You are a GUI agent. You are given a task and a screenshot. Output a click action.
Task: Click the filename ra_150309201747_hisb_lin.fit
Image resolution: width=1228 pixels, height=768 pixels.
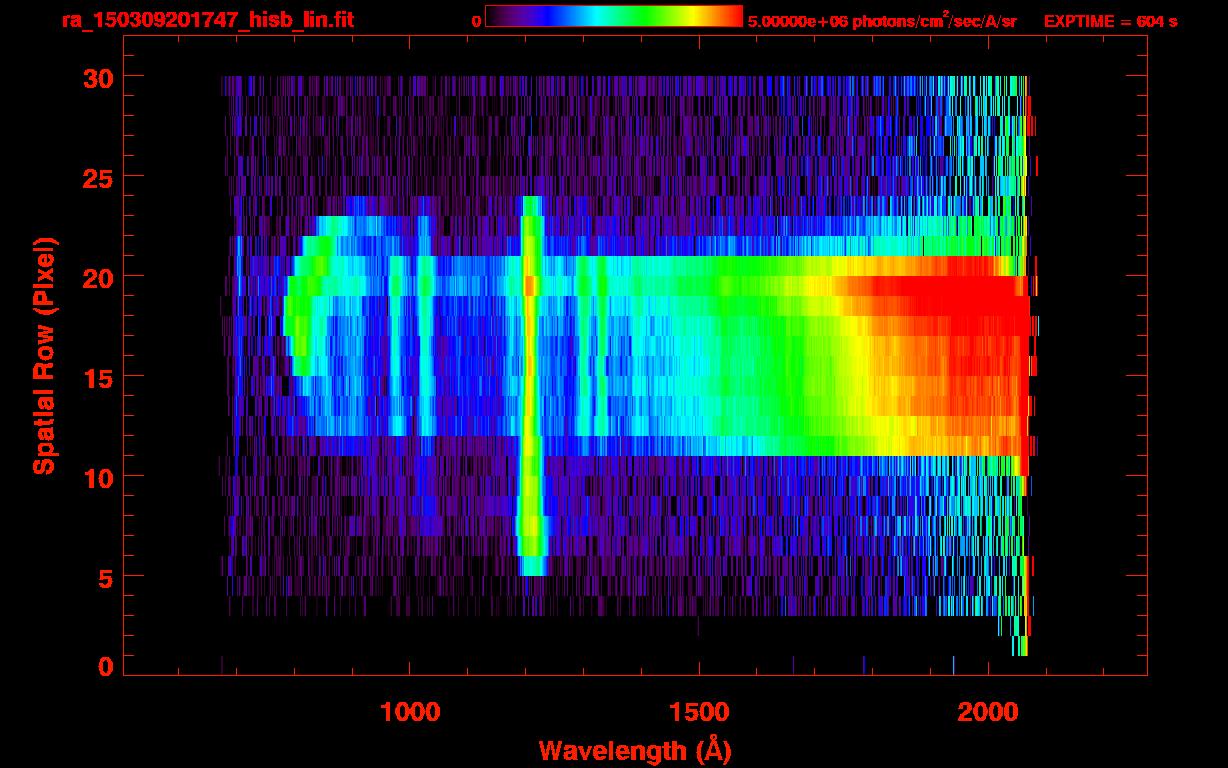207,20
